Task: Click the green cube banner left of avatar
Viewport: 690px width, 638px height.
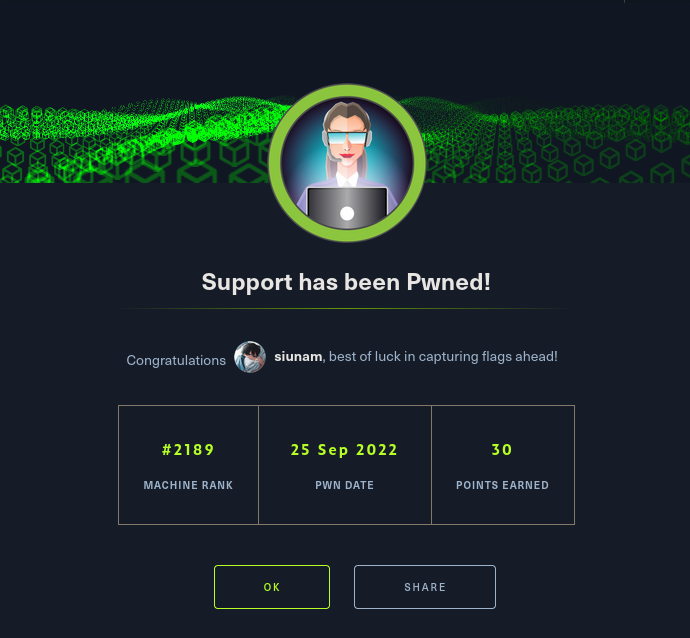Action: (134, 140)
